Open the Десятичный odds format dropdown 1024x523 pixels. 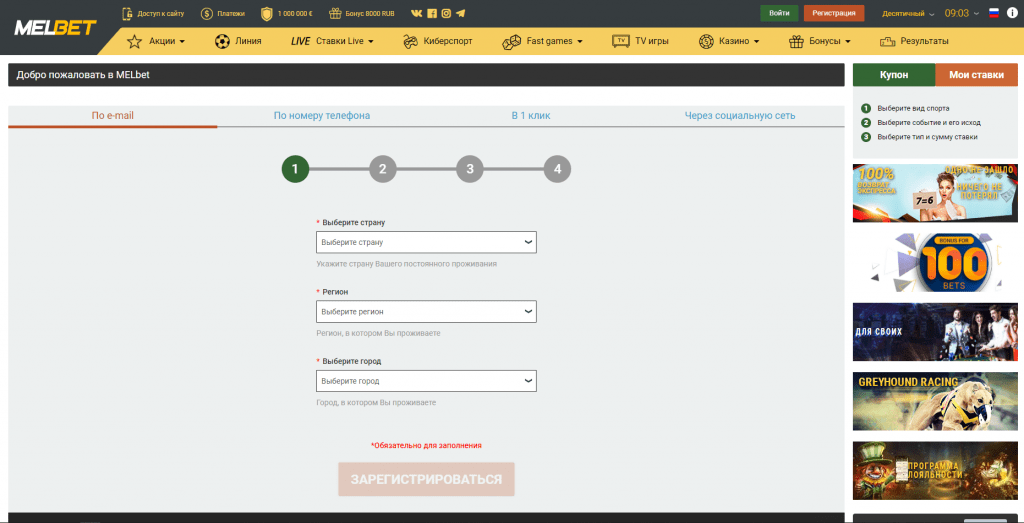(908, 13)
